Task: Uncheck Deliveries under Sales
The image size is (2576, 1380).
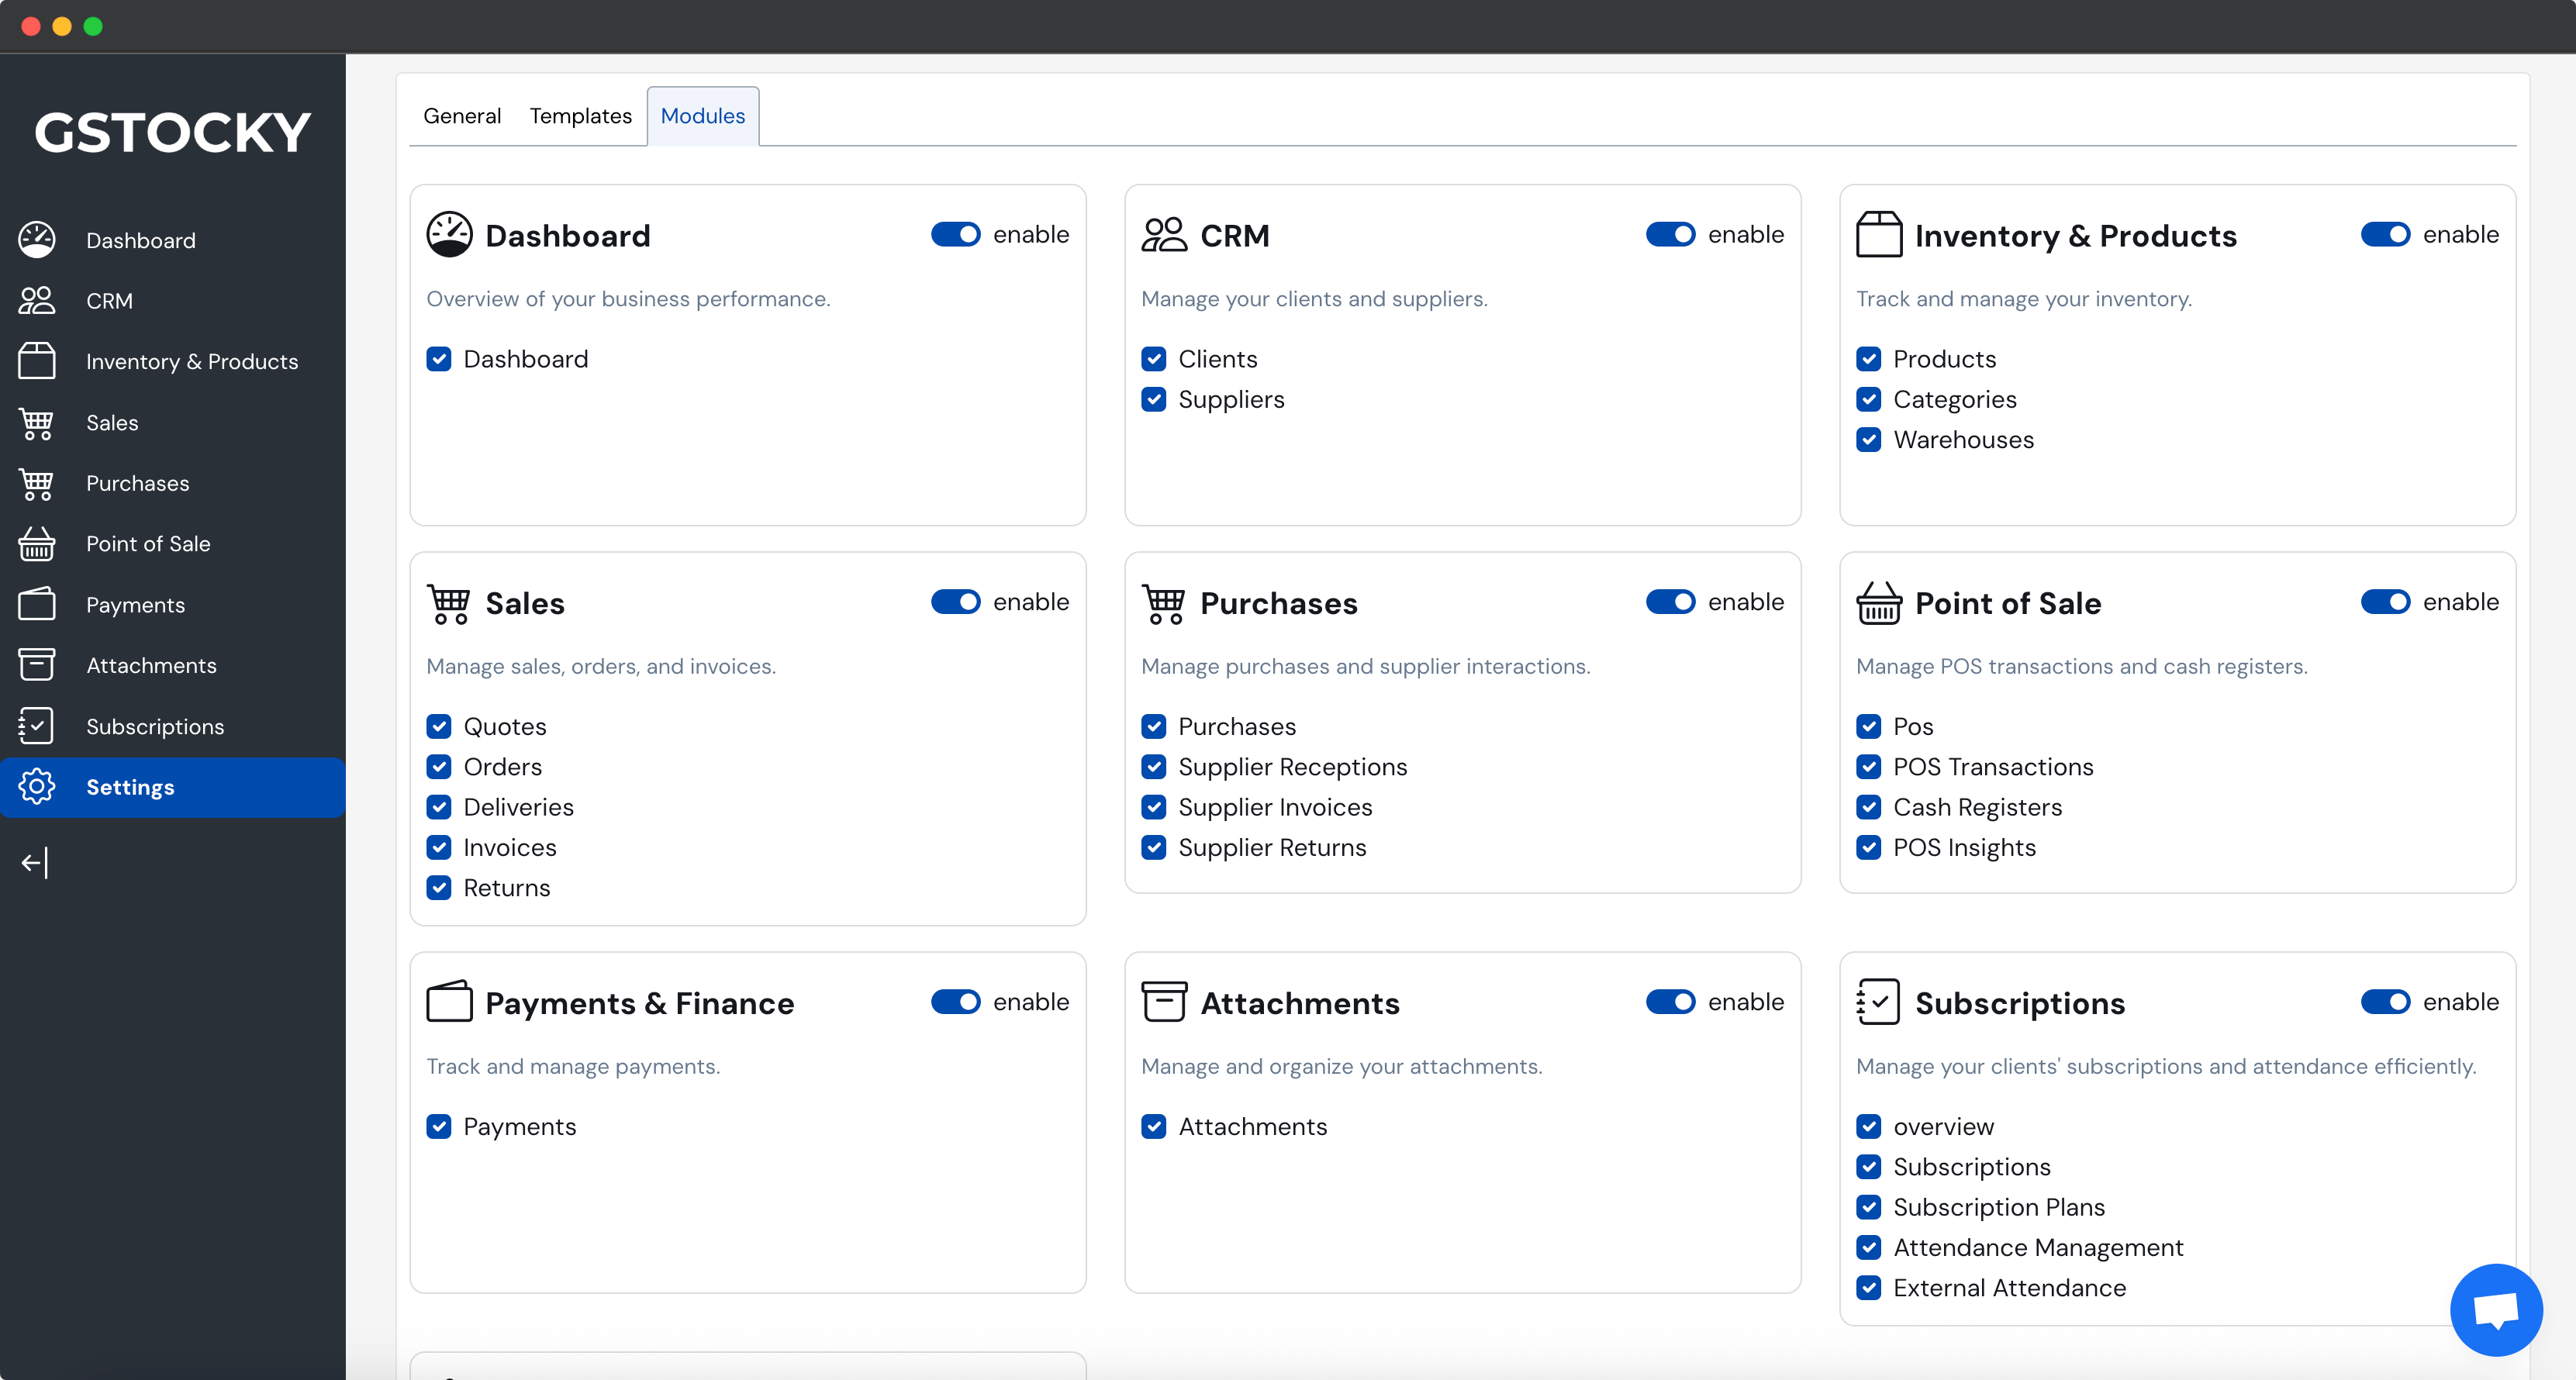Action: [x=439, y=807]
